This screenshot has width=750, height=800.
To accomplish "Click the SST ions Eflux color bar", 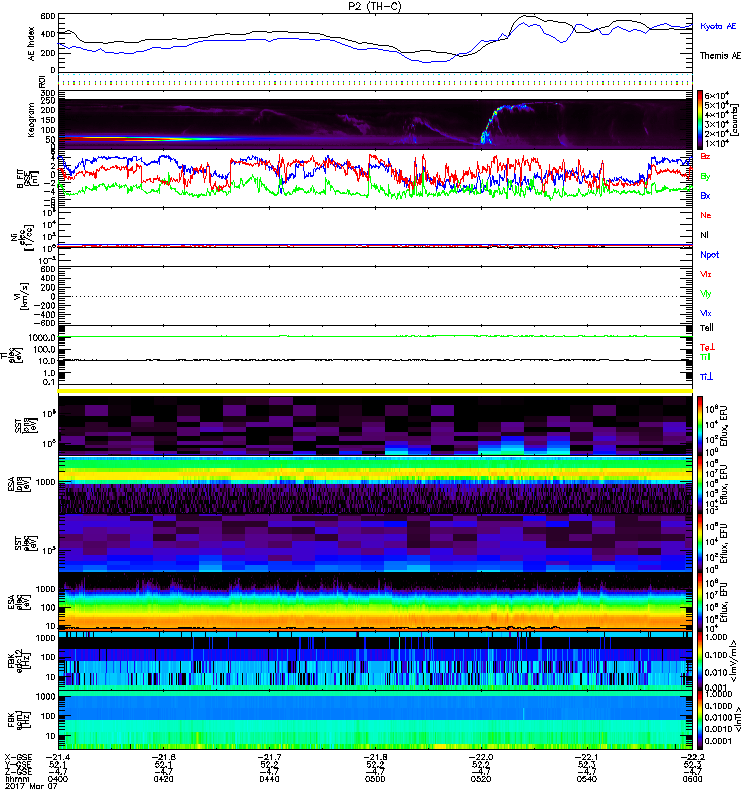I will coord(700,426).
